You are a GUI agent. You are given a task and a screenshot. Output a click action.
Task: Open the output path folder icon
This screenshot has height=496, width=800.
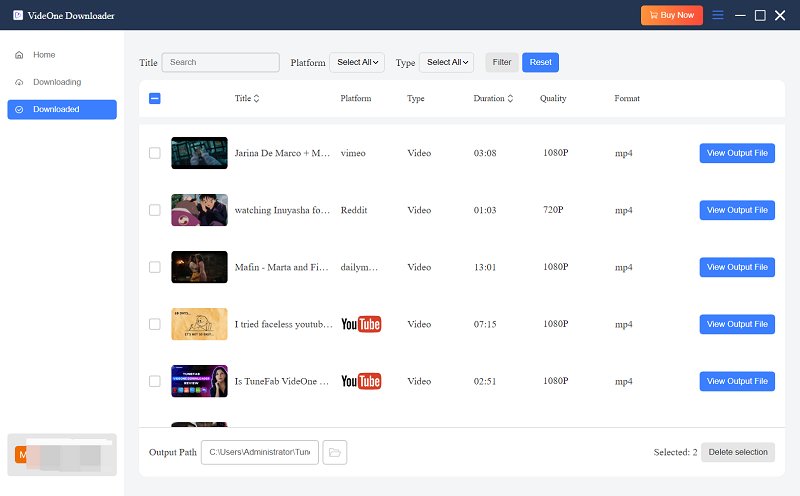coord(335,453)
